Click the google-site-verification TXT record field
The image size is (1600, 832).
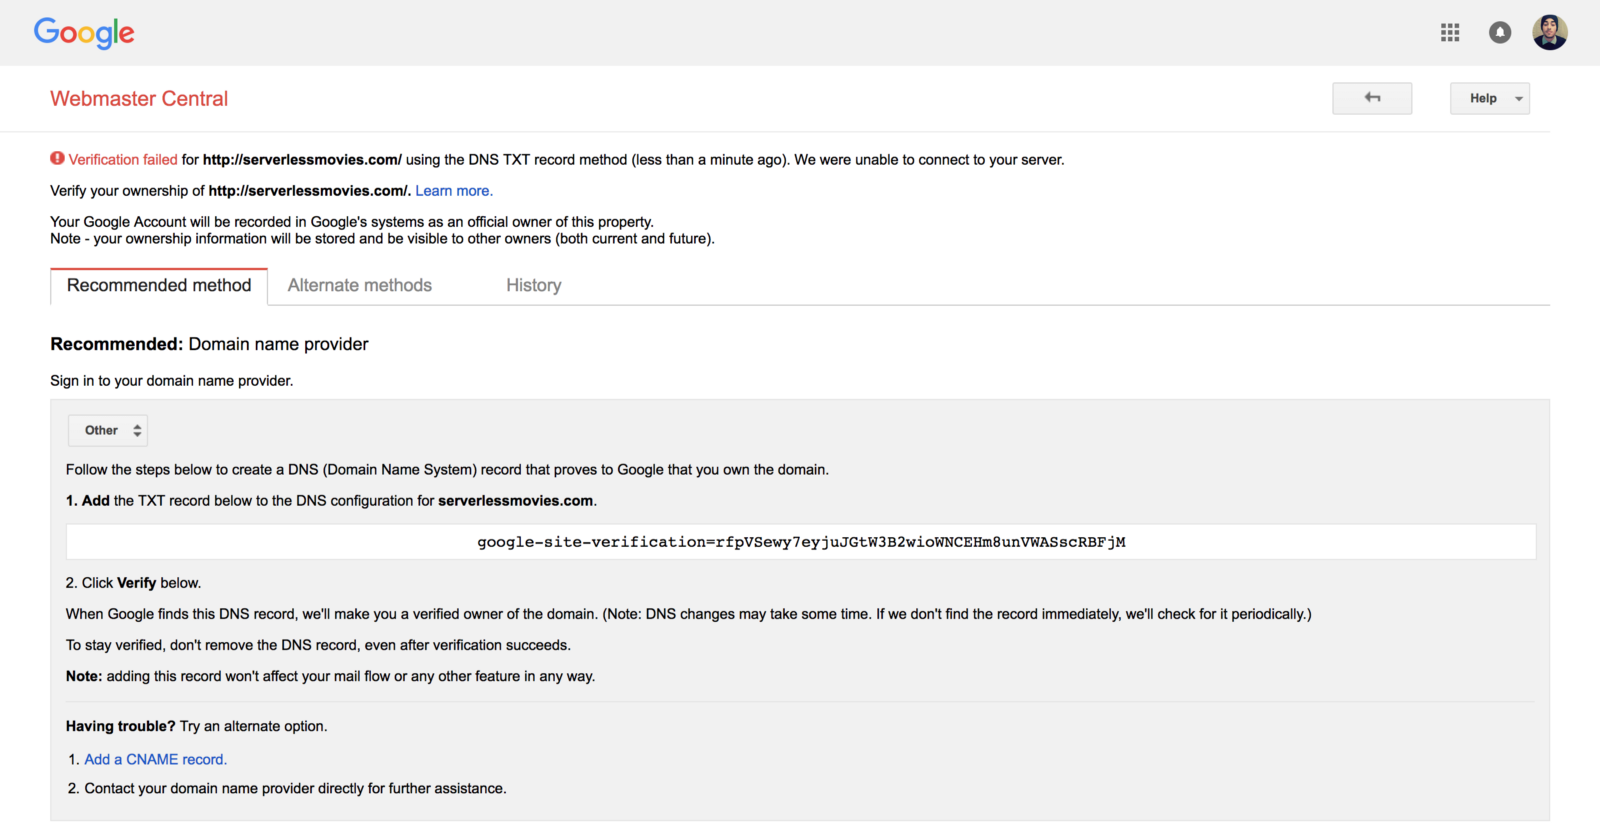tap(801, 542)
